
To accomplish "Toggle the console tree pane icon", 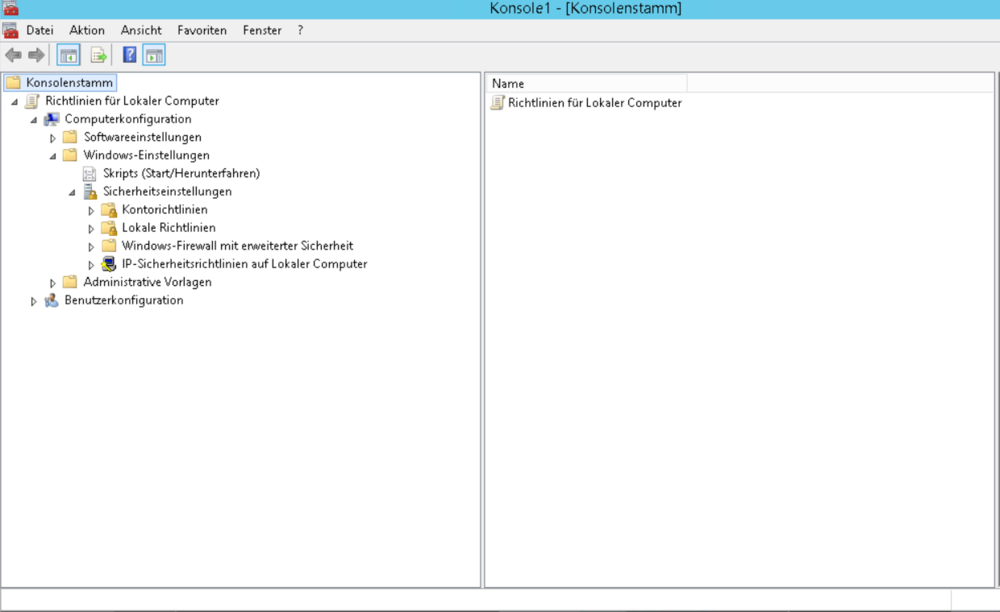I will click(68, 55).
